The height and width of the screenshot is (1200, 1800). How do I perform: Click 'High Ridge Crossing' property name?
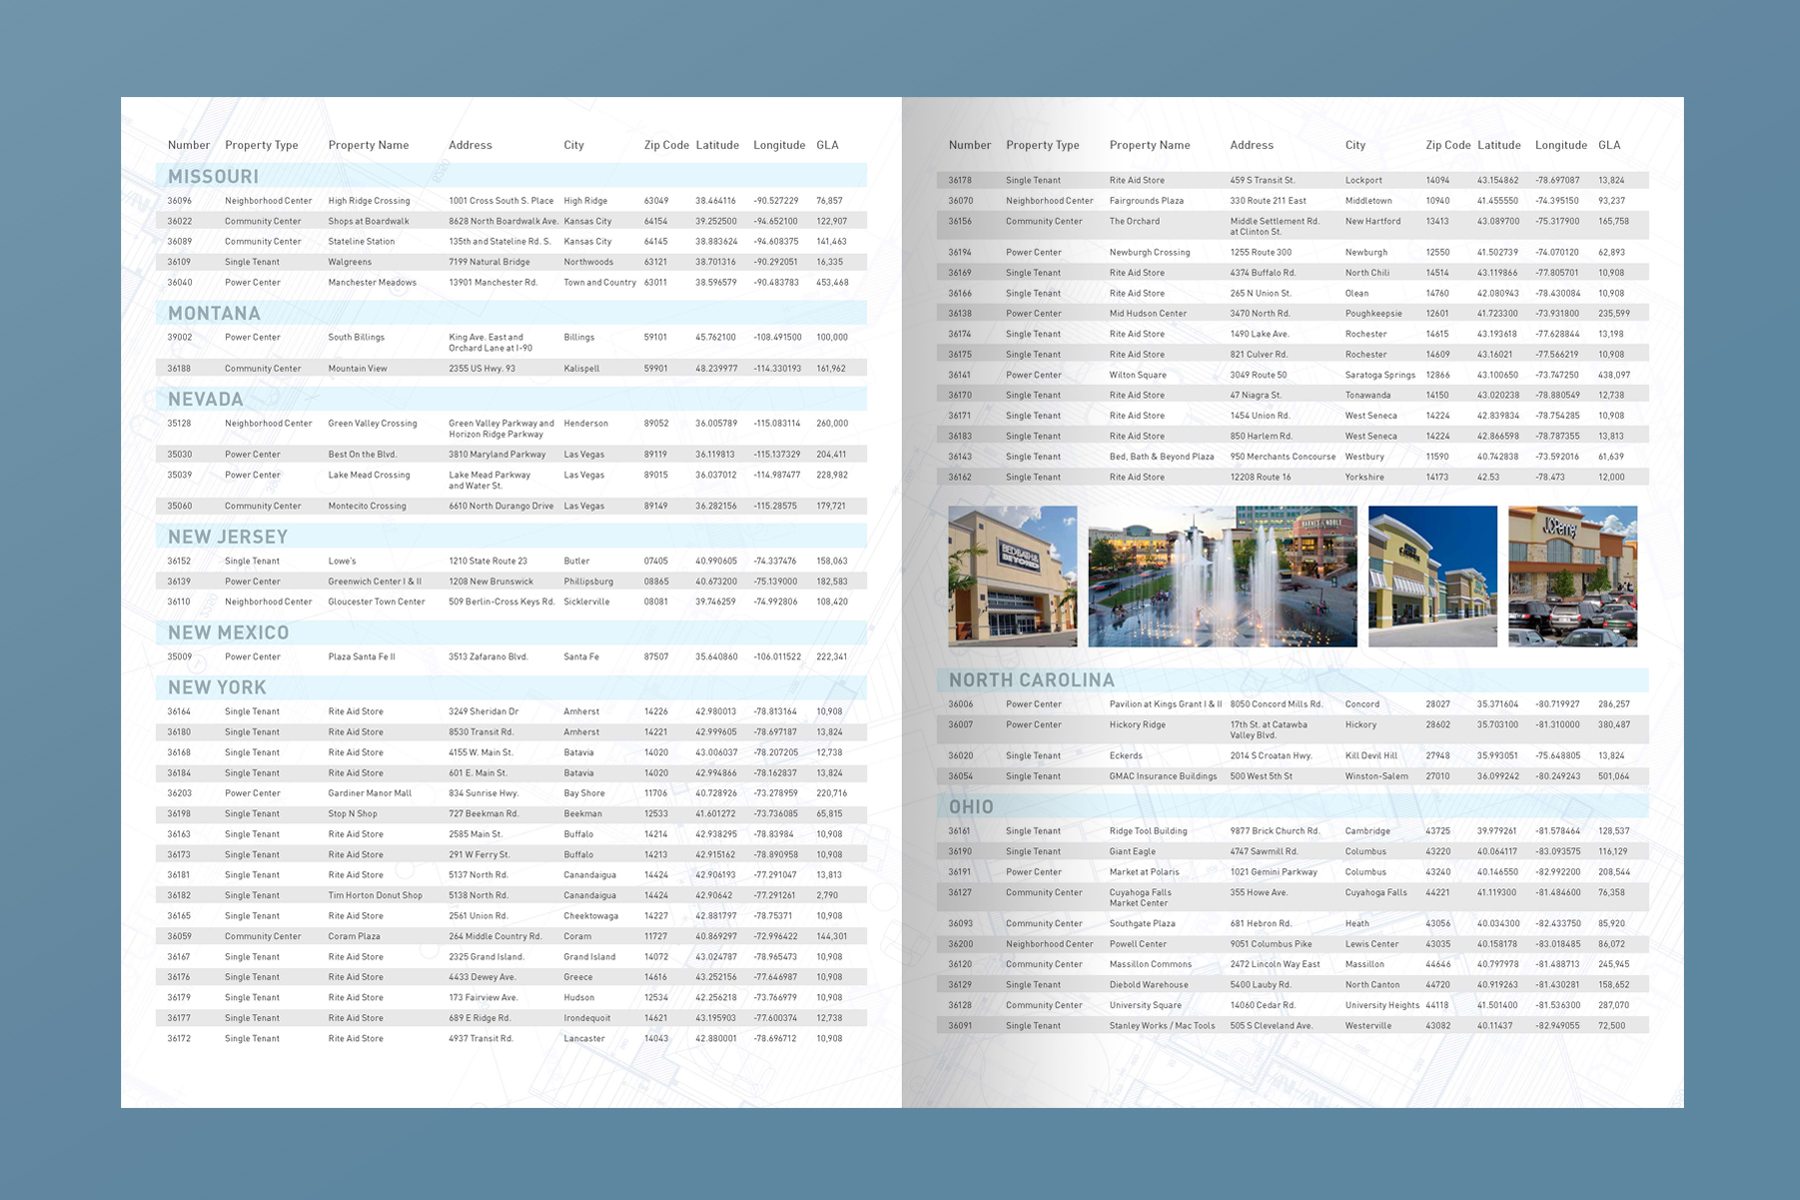(x=369, y=201)
